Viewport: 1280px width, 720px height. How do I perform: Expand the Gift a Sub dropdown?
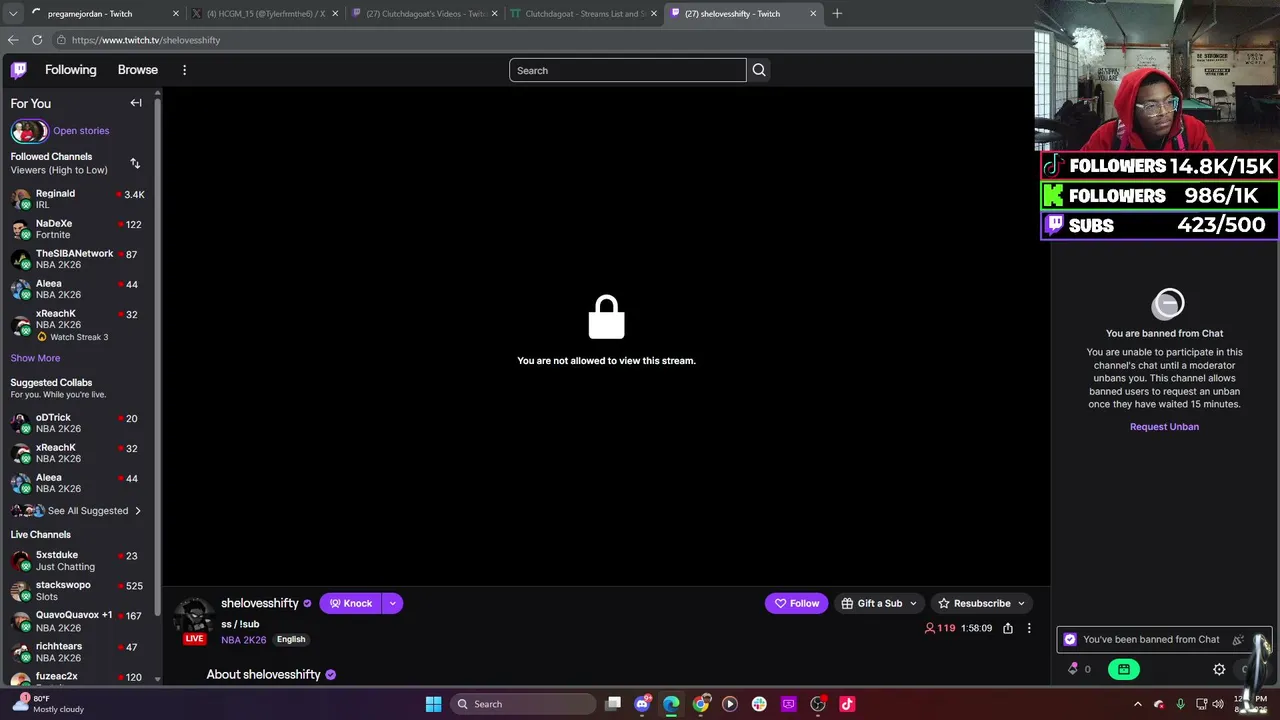click(x=913, y=603)
